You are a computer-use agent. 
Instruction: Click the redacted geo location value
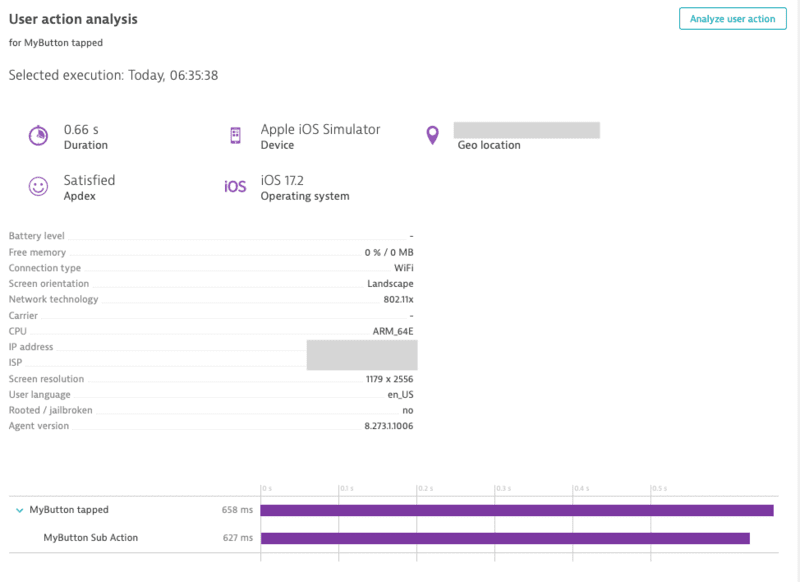[526, 130]
